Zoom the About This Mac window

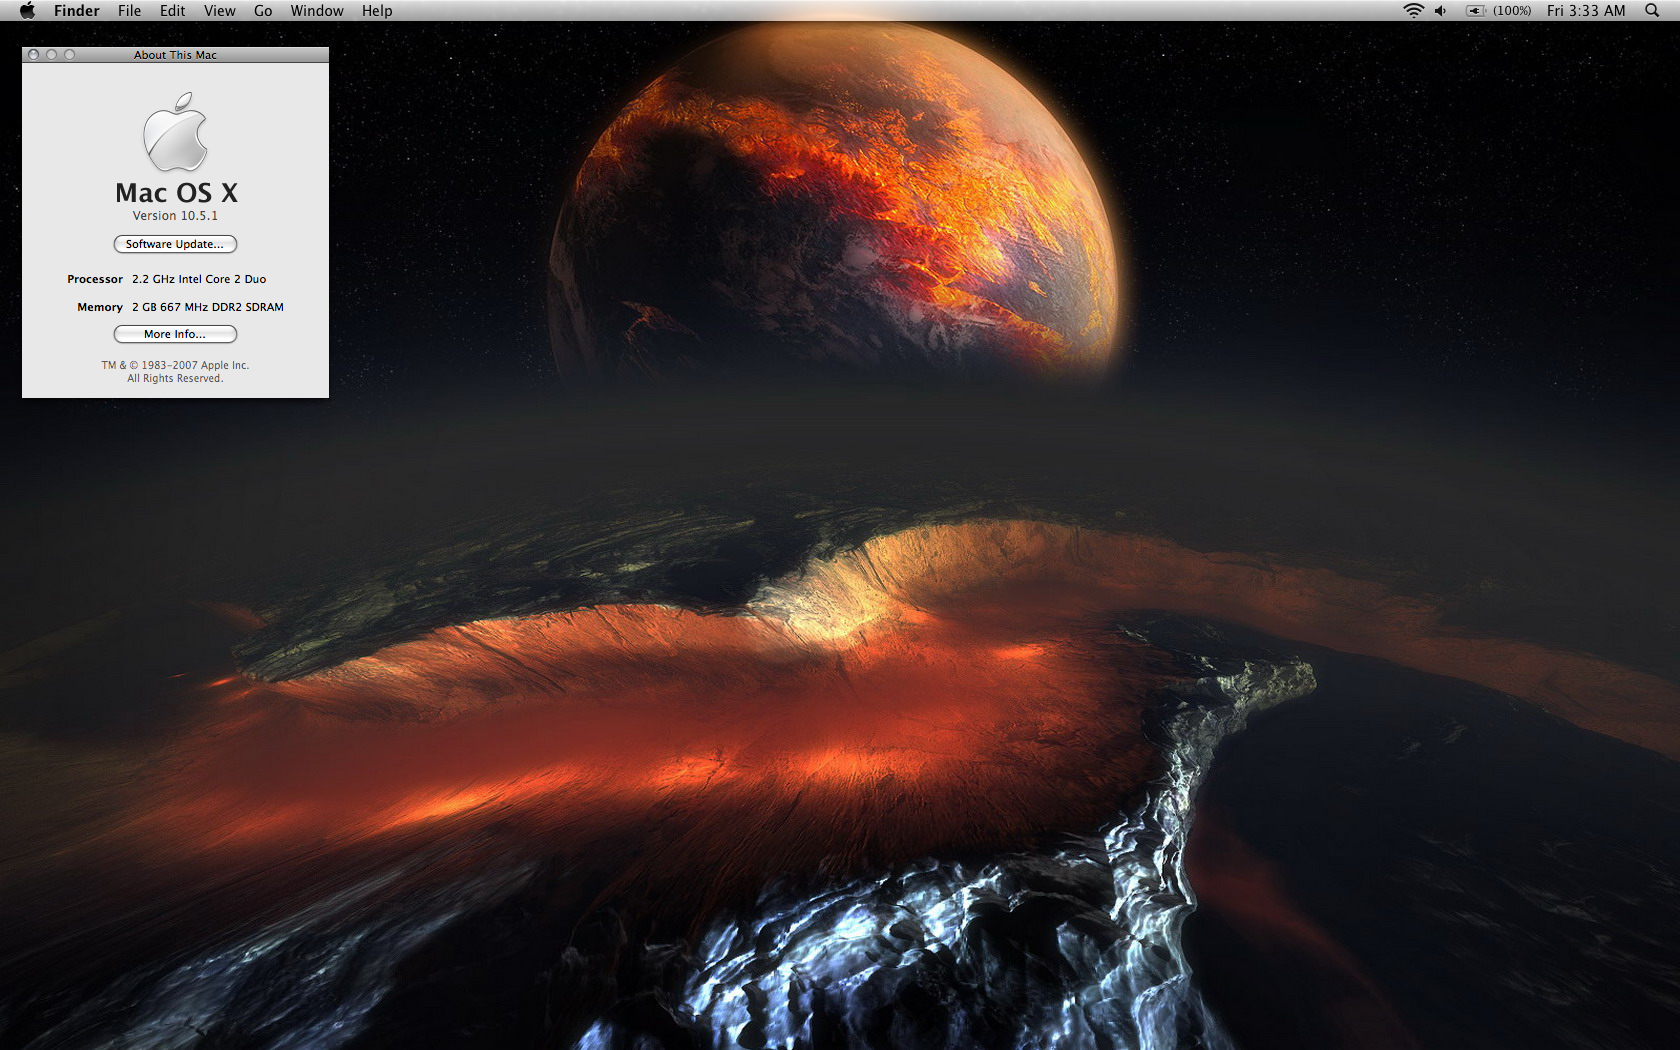click(x=70, y=55)
